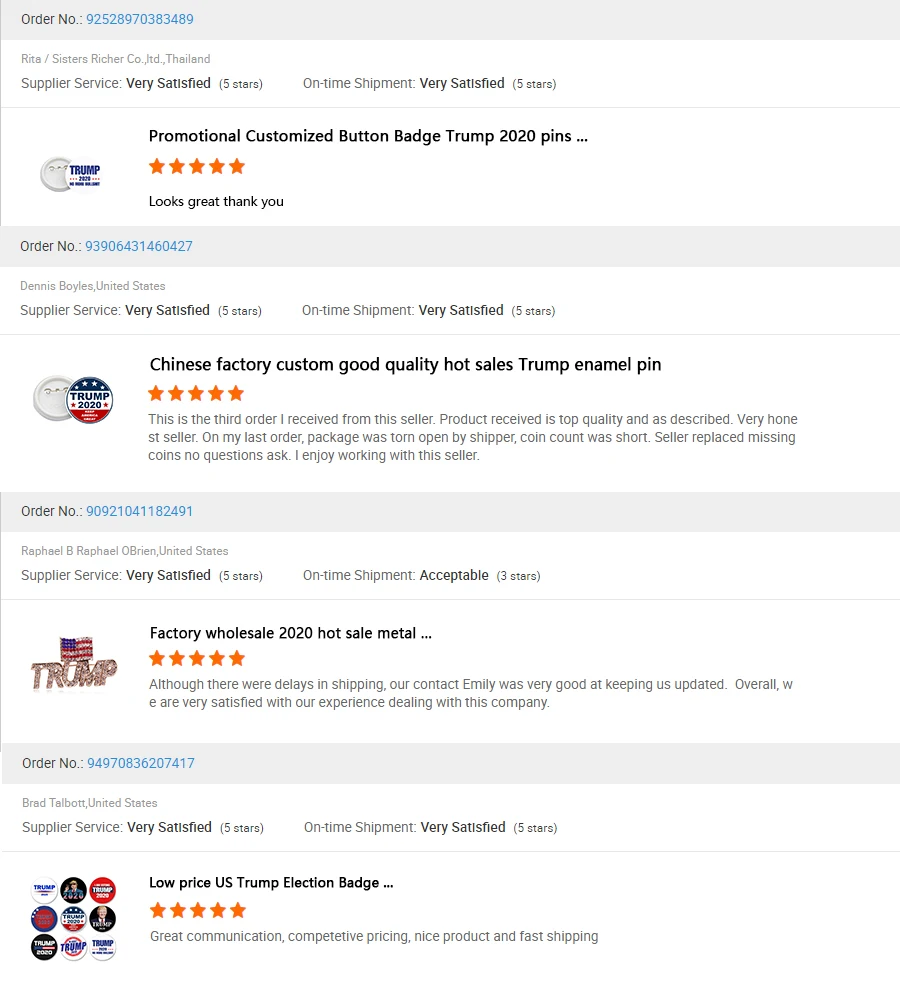Open 'Promotional Customized Button Badge Trump 2020 pins' product
The height and width of the screenshot is (991, 900).
coord(368,136)
